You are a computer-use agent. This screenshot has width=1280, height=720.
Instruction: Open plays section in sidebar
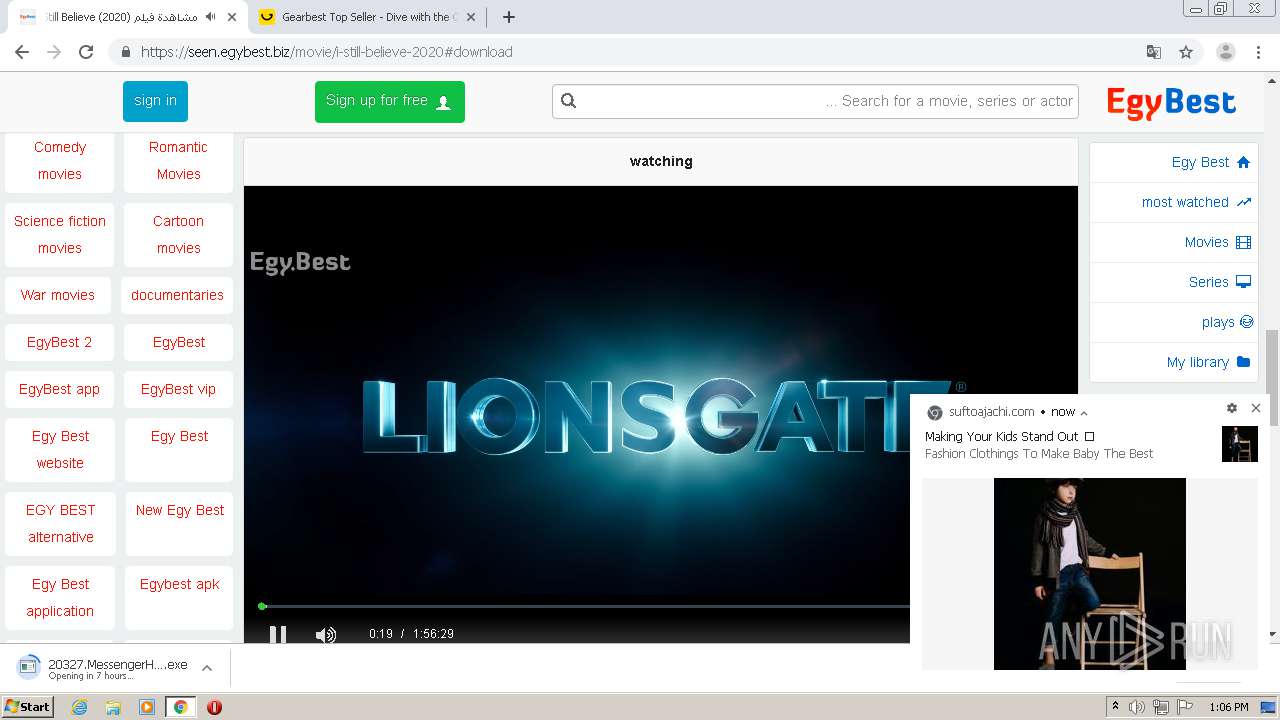point(1218,322)
